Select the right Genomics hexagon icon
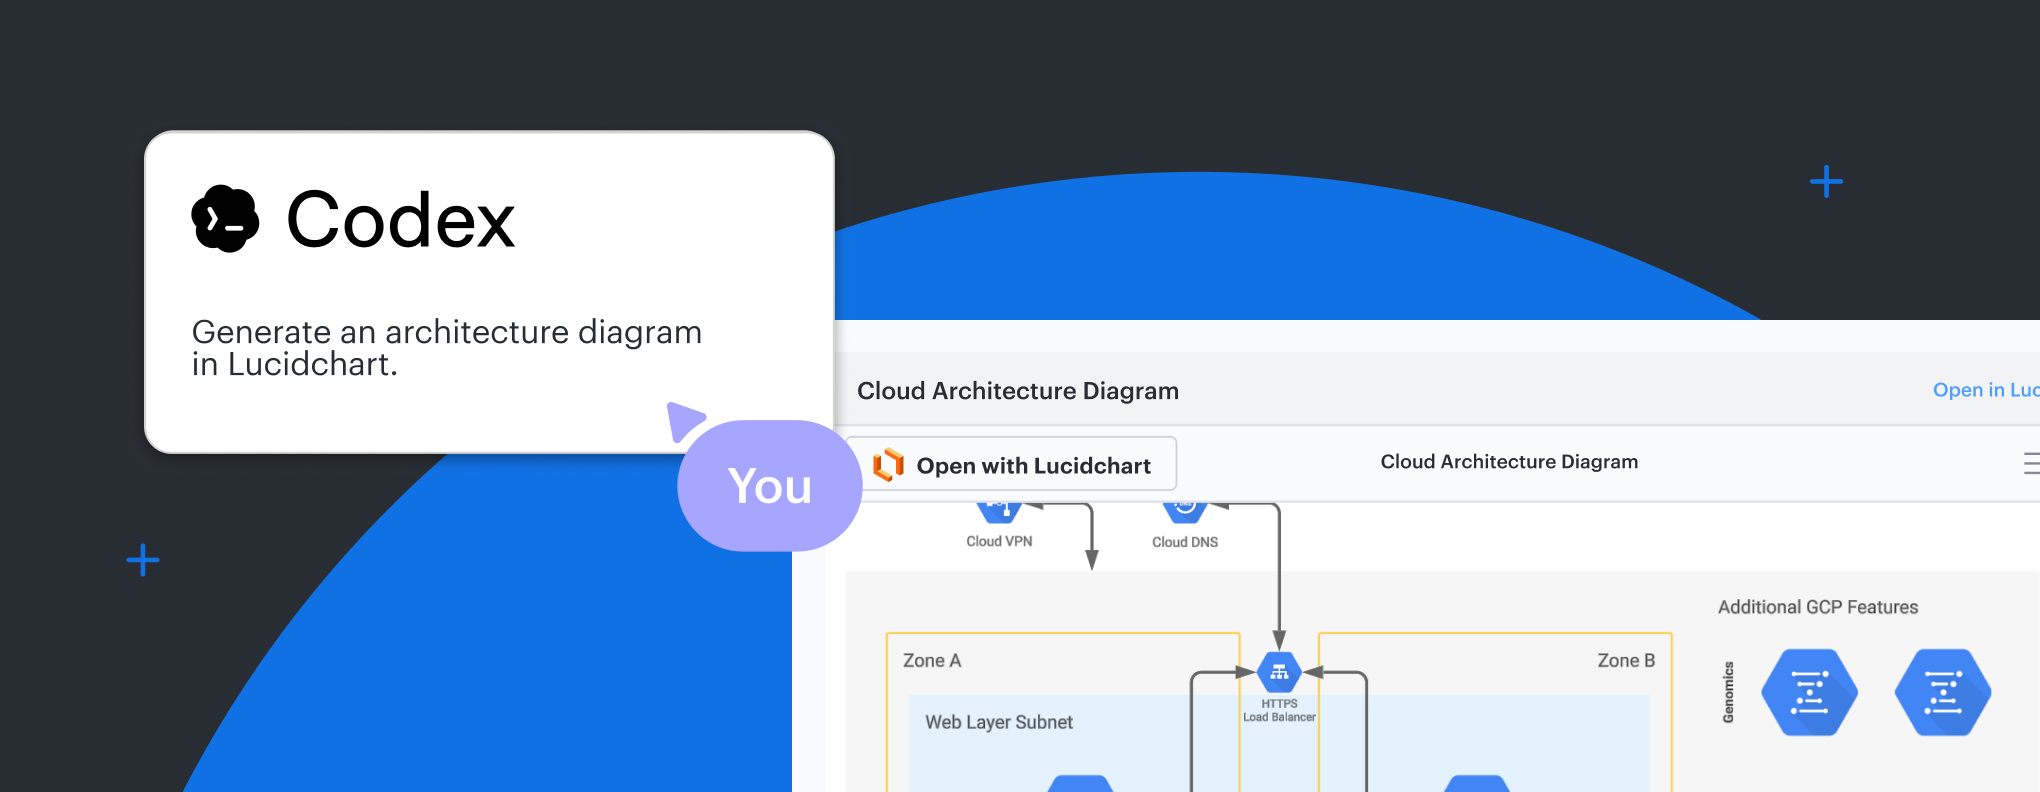Viewport: 2040px width, 792px height. click(1943, 692)
